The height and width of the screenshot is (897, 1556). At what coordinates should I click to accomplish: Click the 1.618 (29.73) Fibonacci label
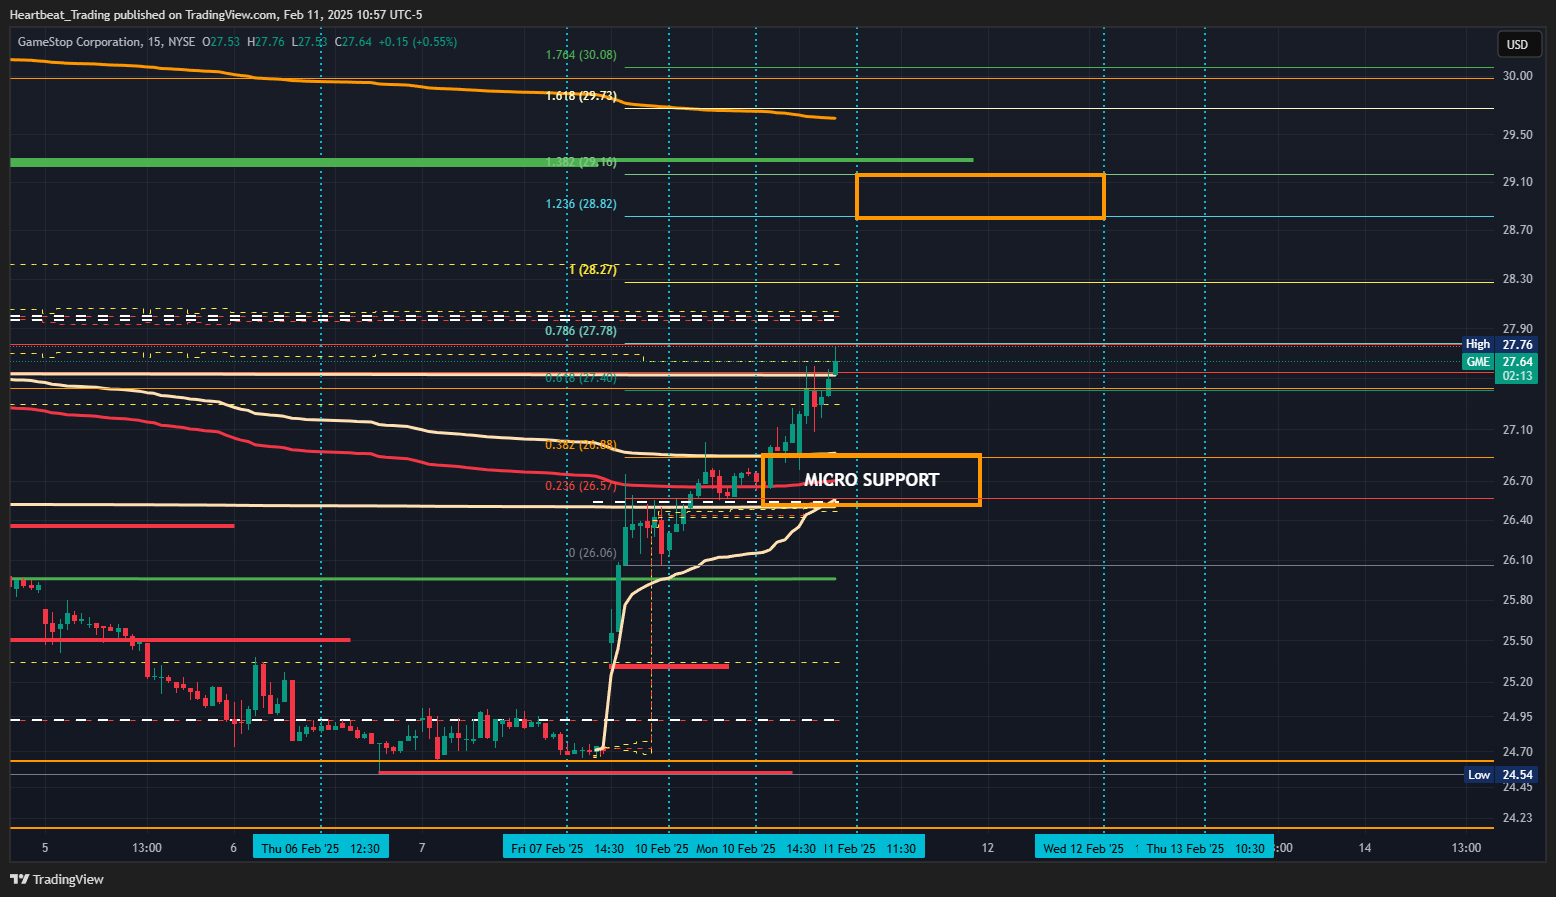point(581,96)
